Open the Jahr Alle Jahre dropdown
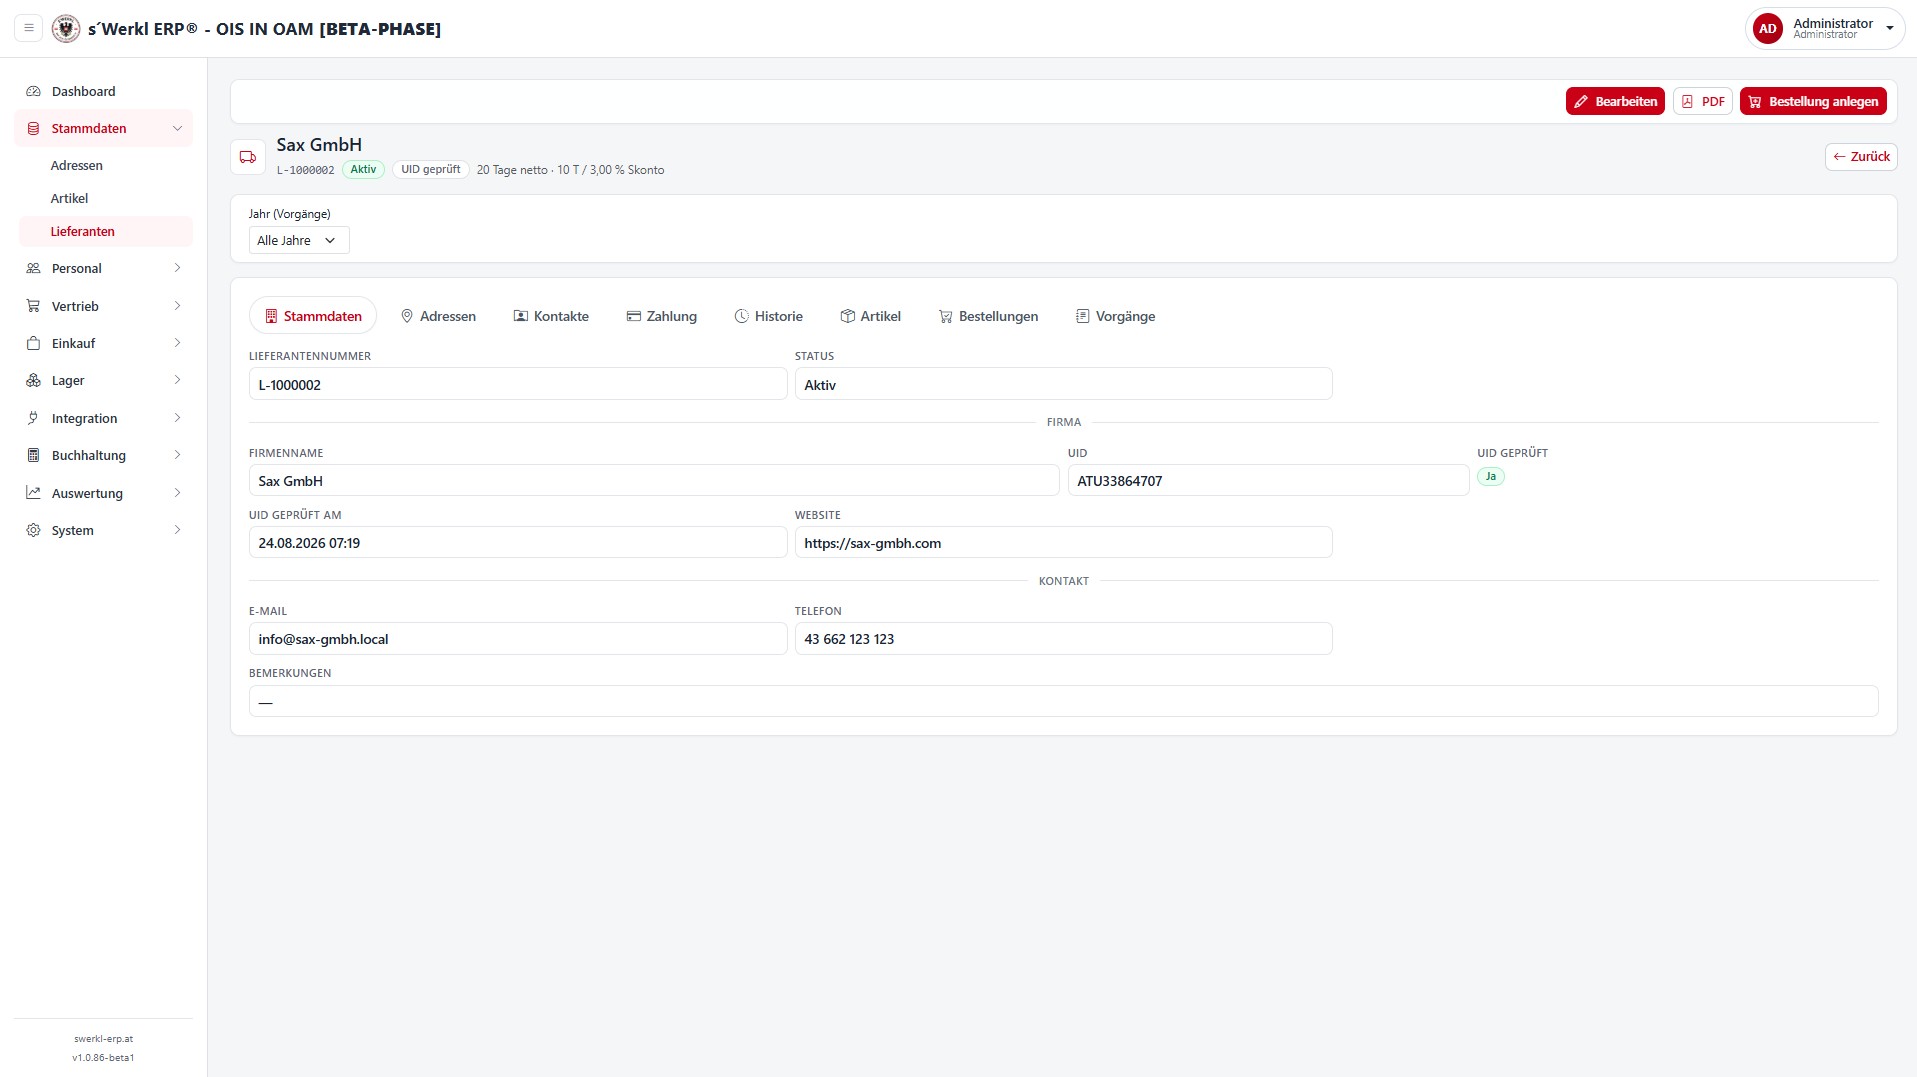Viewport: 1917px width, 1077px height. tap(299, 240)
